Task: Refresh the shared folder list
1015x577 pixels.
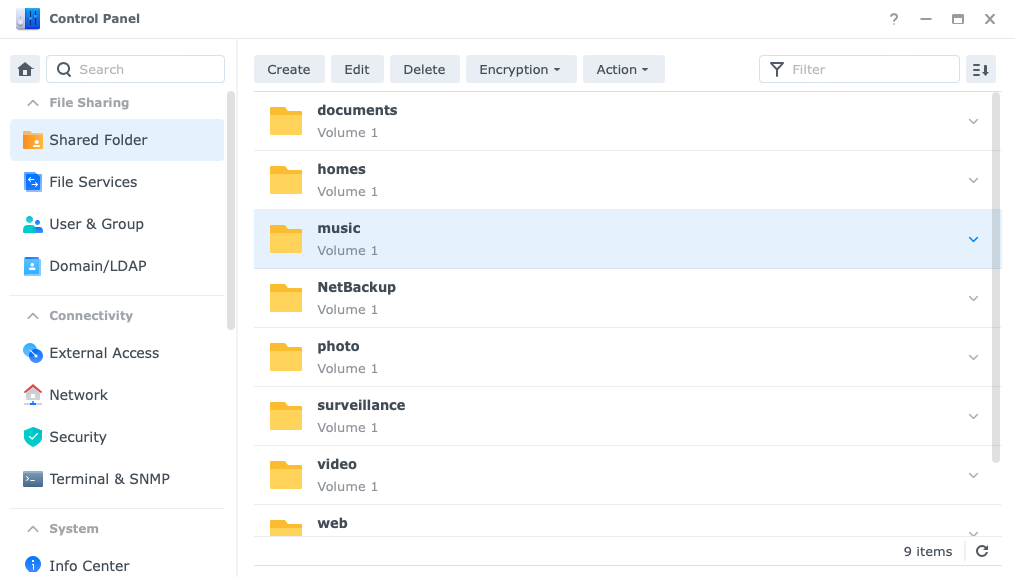Action: coord(981,551)
